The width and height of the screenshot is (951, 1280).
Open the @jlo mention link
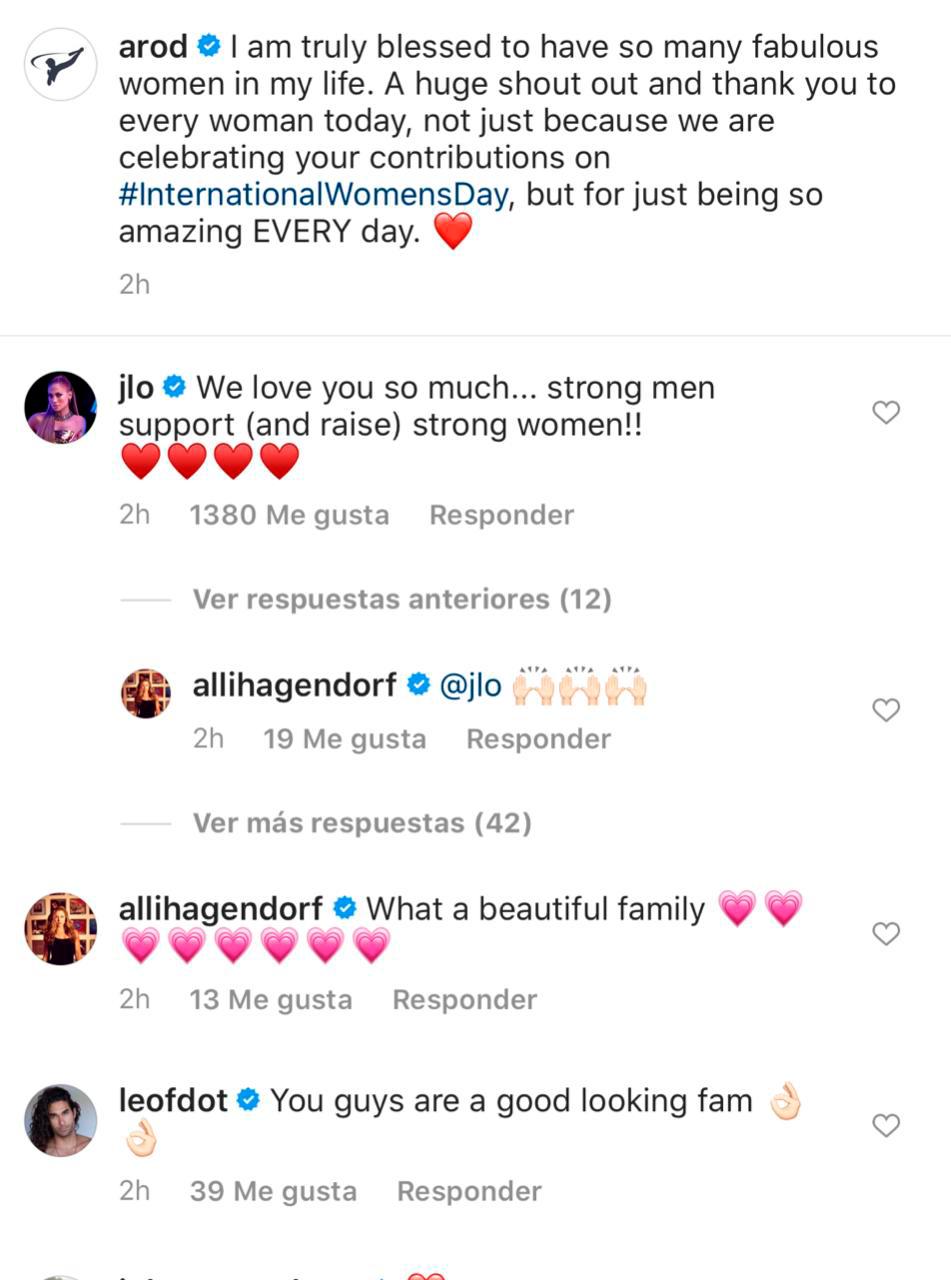pyautogui.click(x=470, y=686)
